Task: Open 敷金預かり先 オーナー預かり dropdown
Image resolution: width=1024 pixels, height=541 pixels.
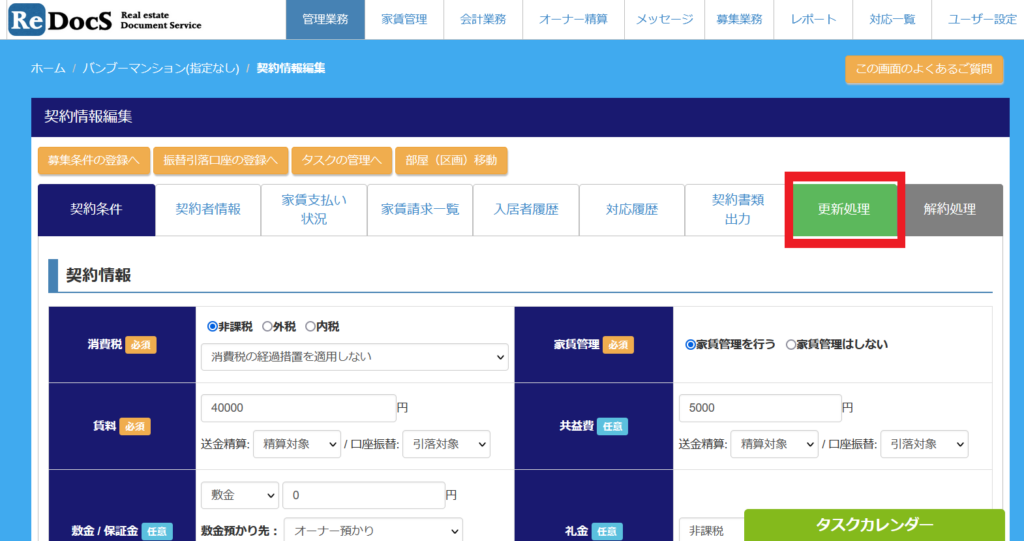Action: point(374,531)
